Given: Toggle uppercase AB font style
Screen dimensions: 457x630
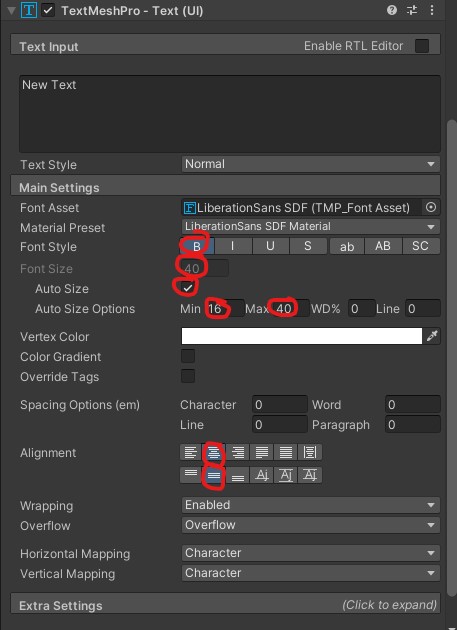Looking at the screenshot, I should coord(383,246).
